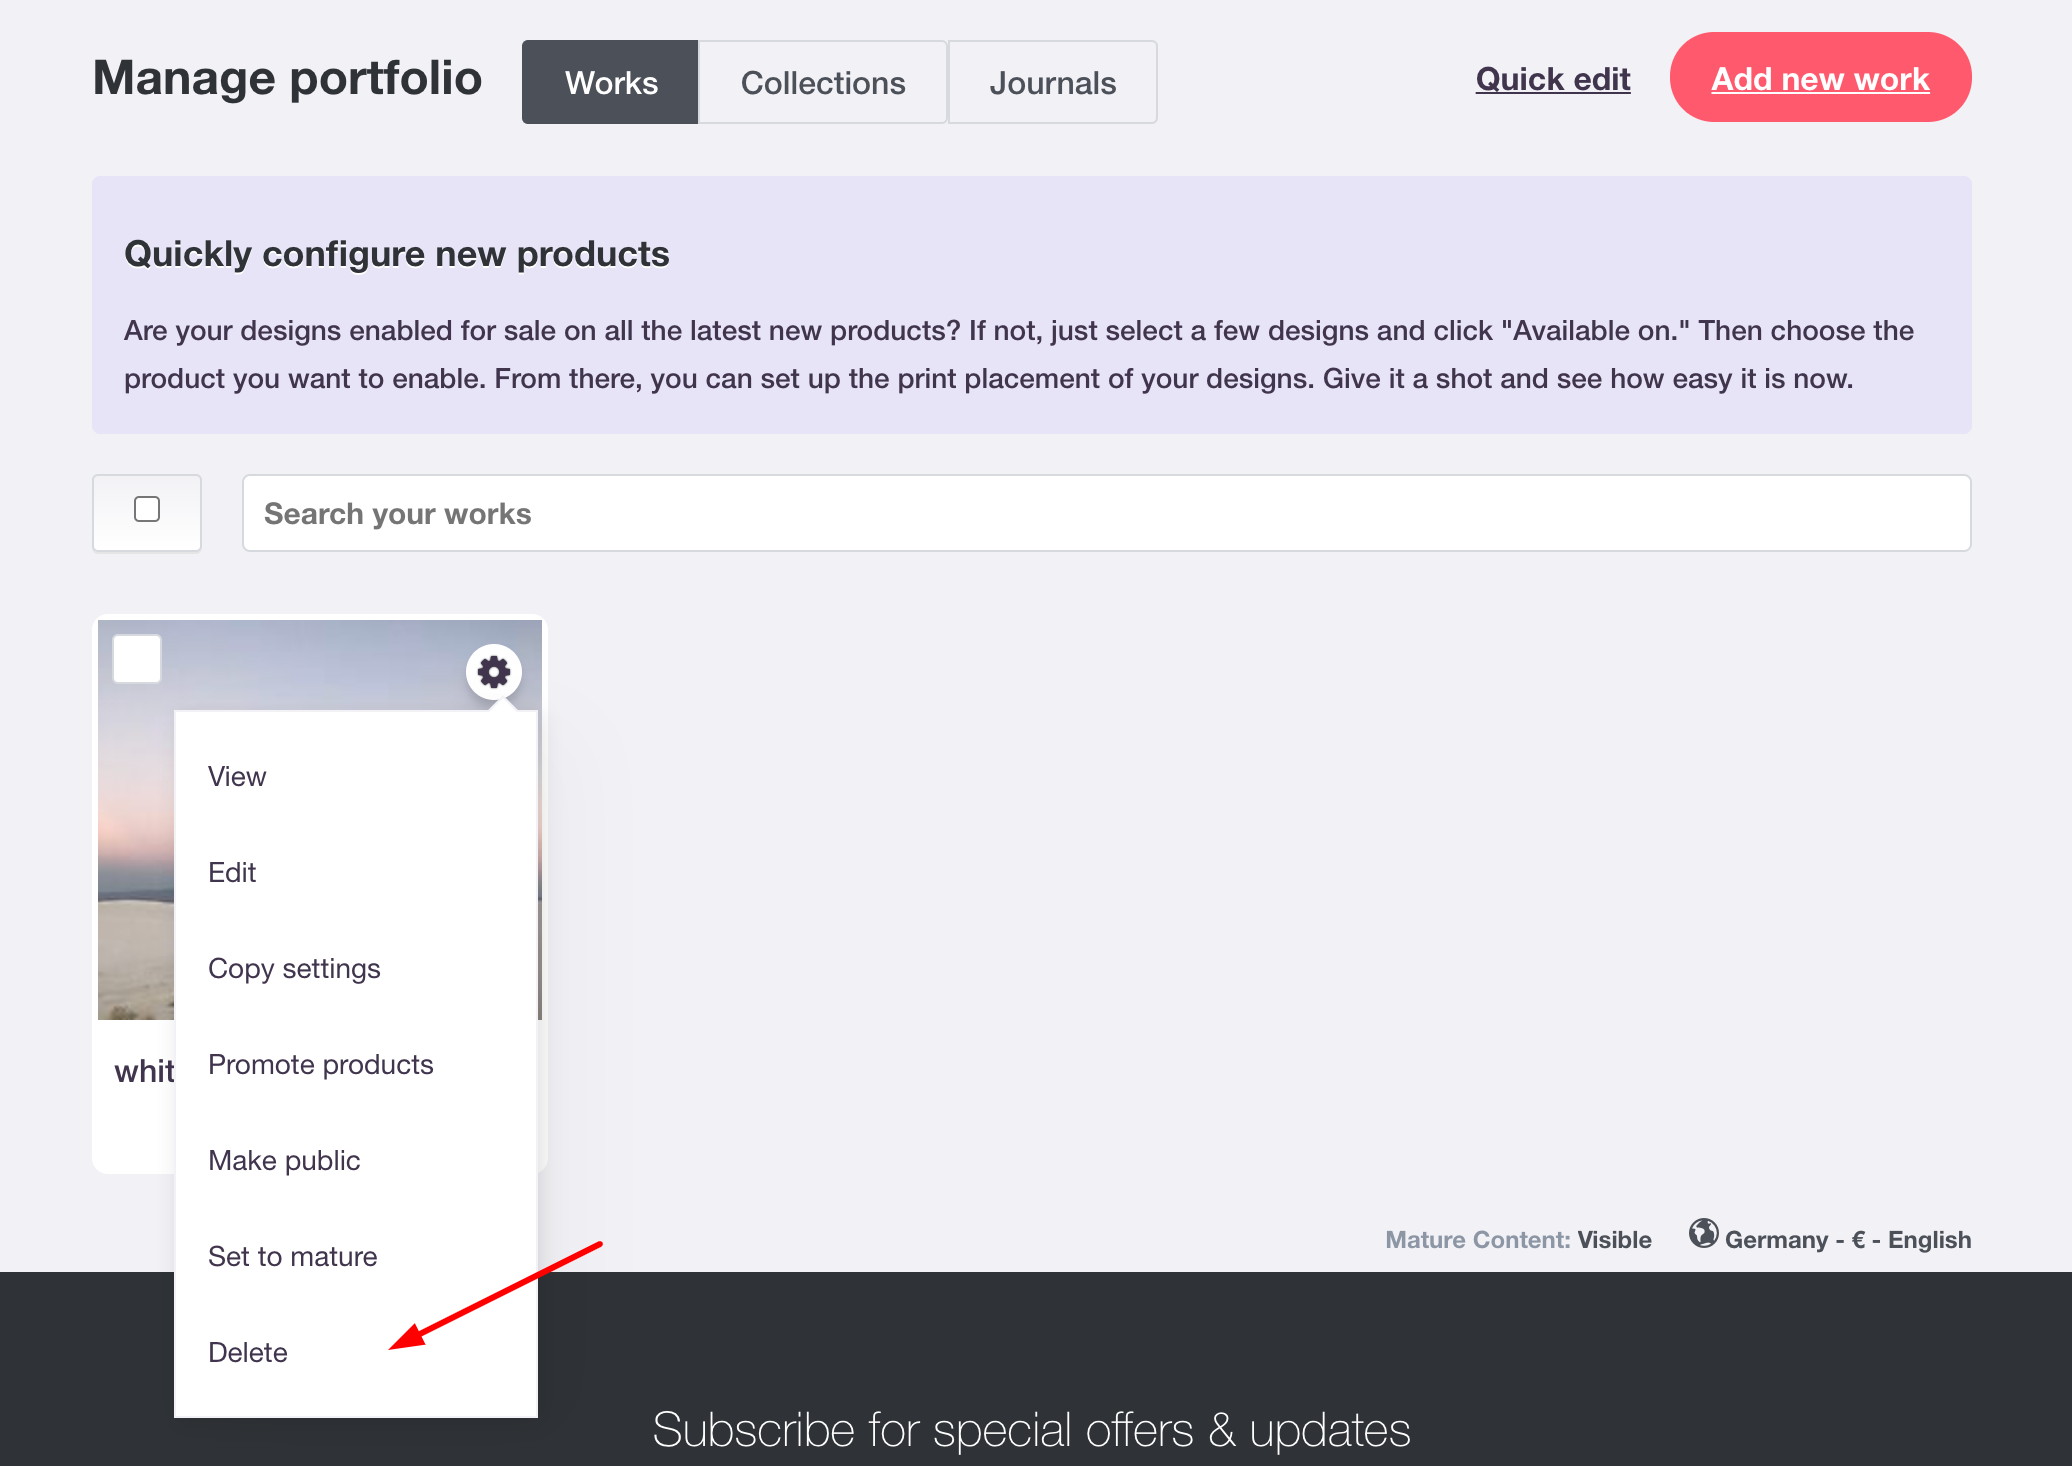Image resolution: width=2072 pixels, height=1466 pixels.
Task: Select Set to mature option
Action: [x=292, y=1256]
